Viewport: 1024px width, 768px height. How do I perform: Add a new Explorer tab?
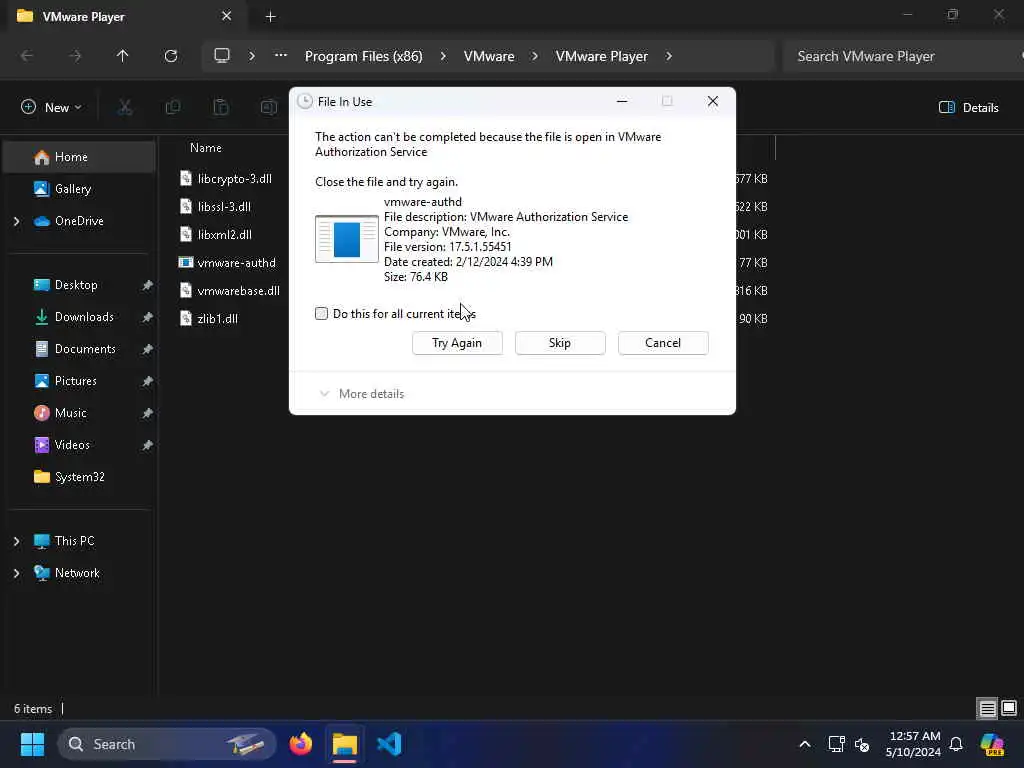[x=270, y=17]
